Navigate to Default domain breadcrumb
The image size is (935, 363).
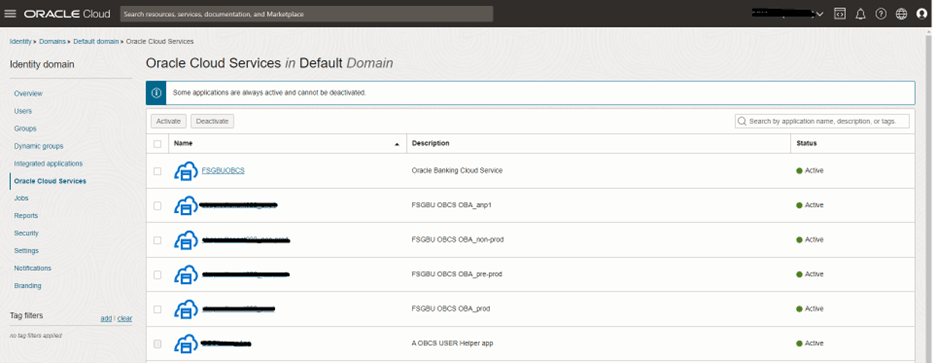point(96,42)
